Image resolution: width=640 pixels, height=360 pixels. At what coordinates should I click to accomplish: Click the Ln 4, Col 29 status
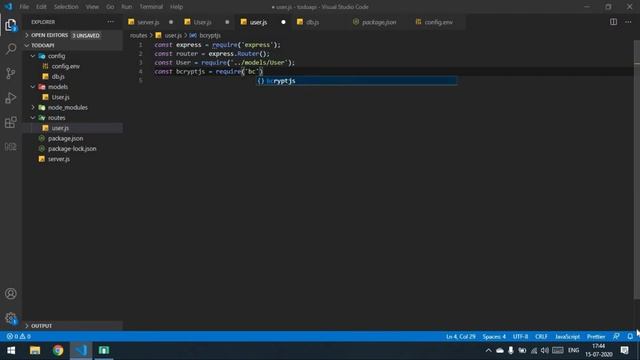coord(460,337)
